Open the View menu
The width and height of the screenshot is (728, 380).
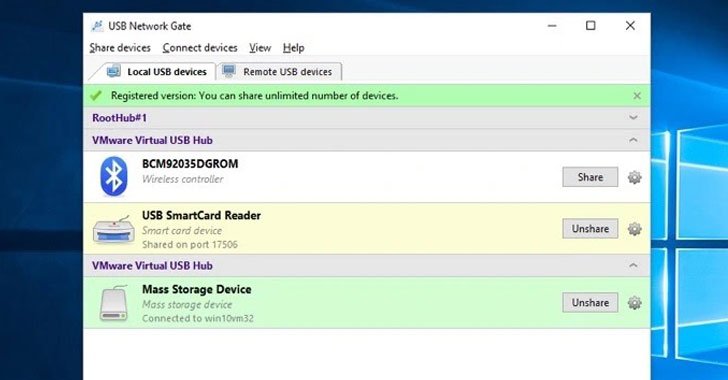260,48
